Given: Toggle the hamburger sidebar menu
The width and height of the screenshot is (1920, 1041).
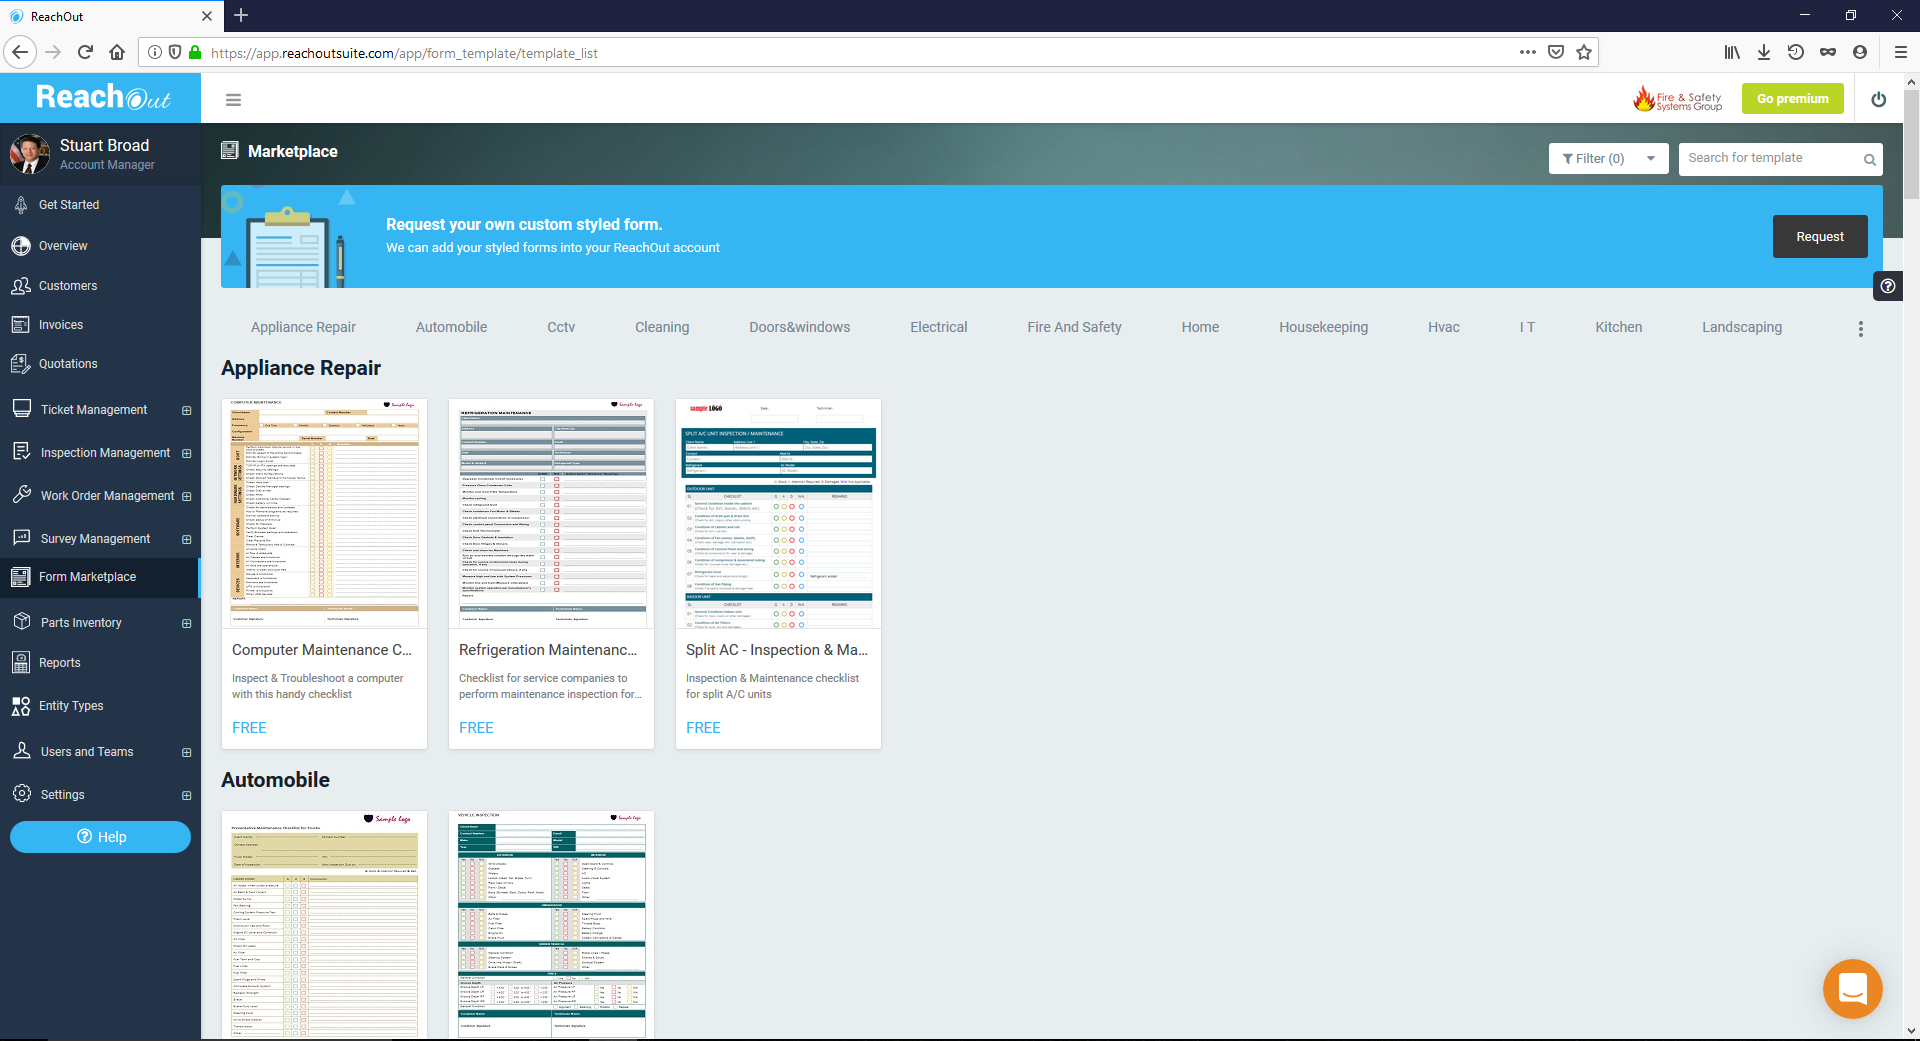Looking at the screenshot, I should 233,99.
